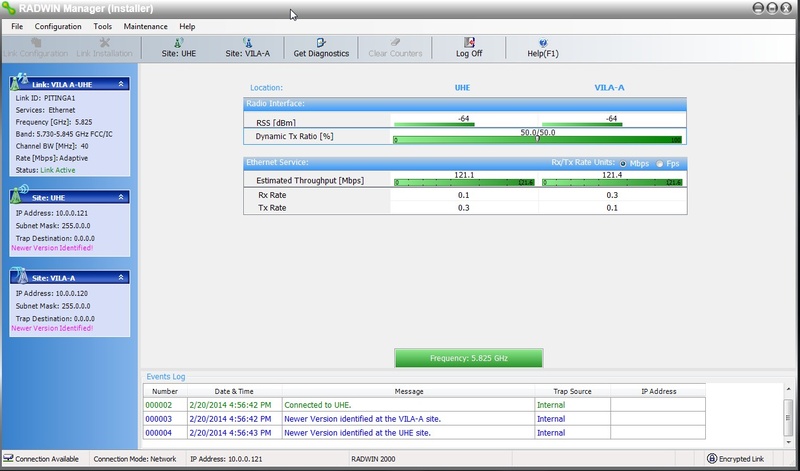This screenshot has height=471, width=800.
Task: Select event row 000002 Connected to UHE
Action: 424,405
